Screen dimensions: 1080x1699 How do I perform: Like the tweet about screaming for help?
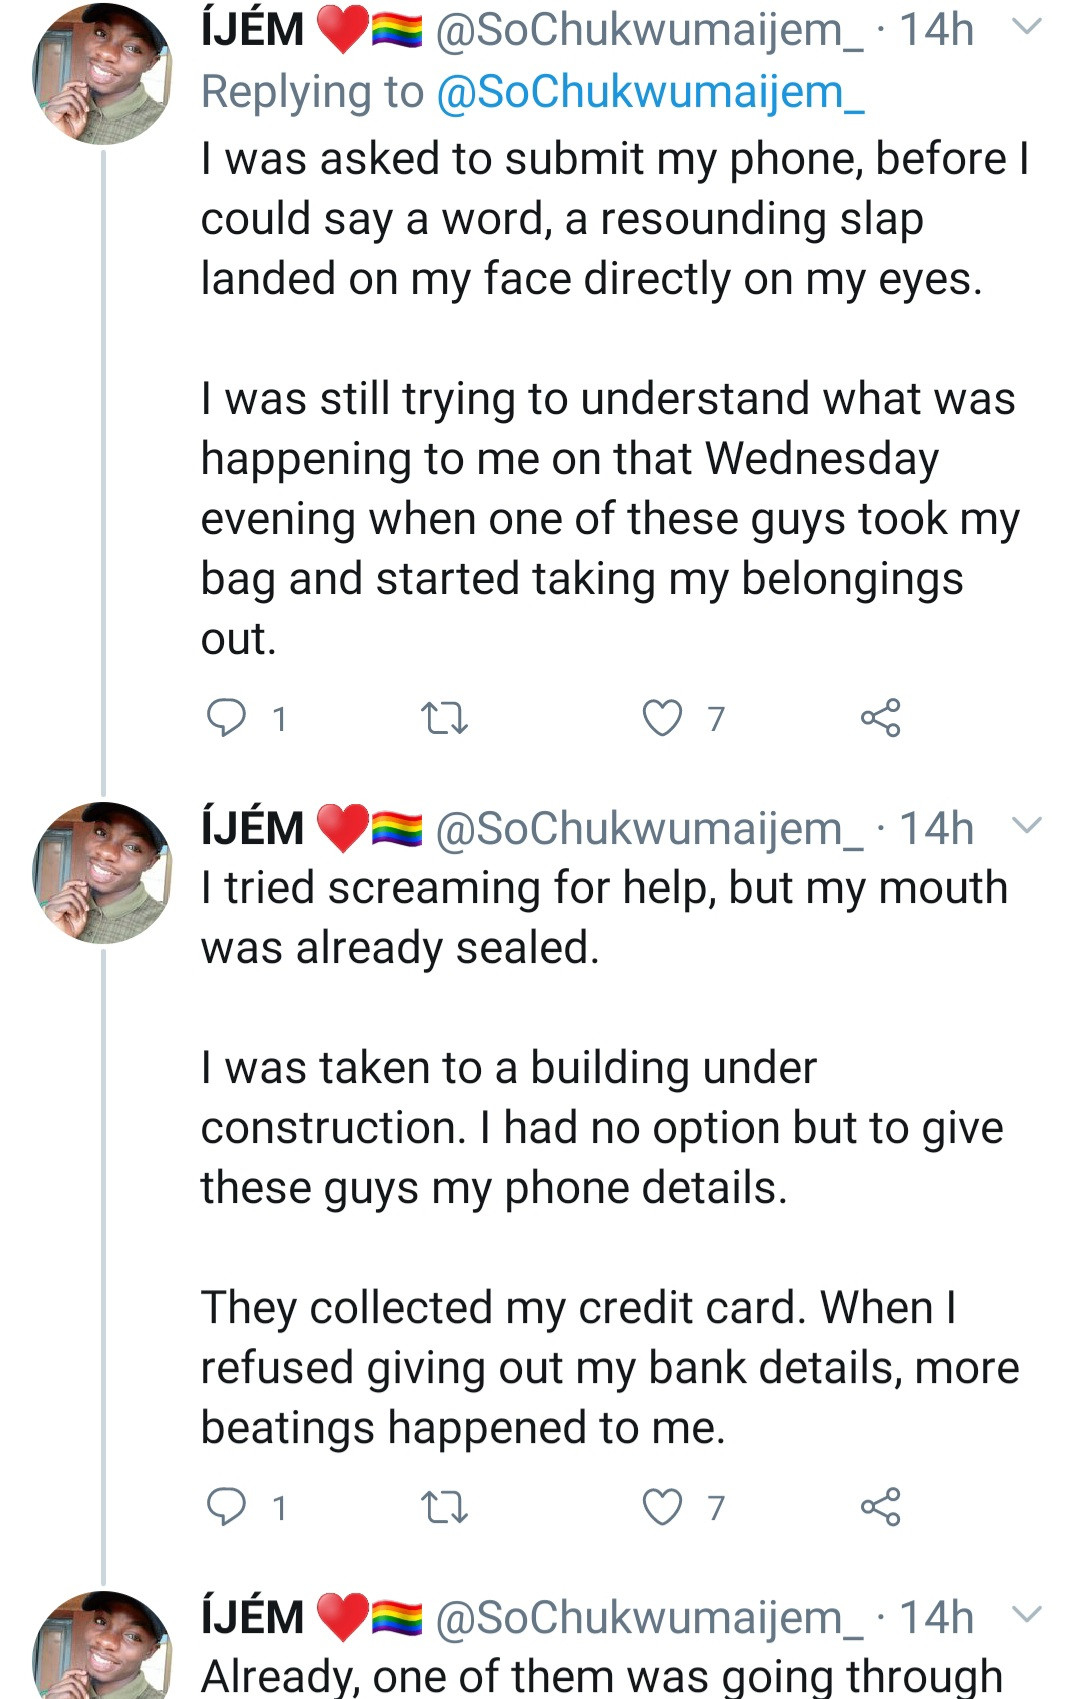(x=662, y=1507)
